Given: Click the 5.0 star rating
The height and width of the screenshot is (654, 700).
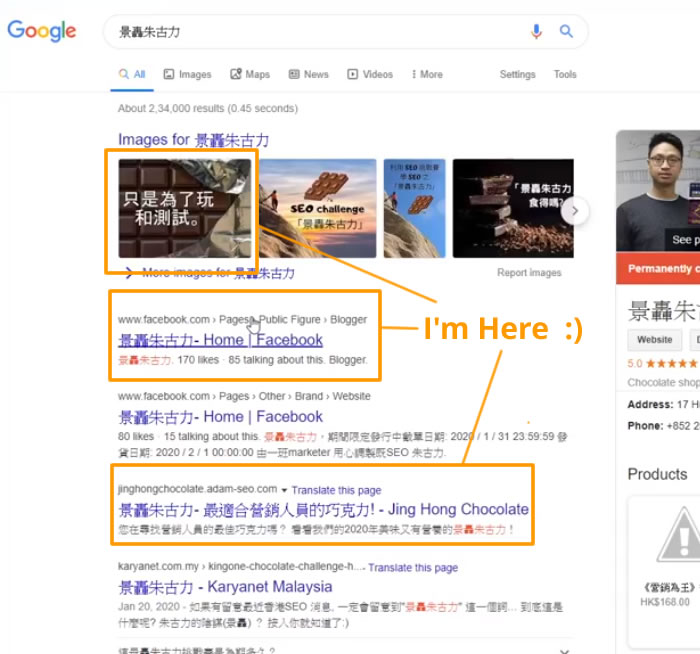Looking at the screenshot, I should point(662,363).
